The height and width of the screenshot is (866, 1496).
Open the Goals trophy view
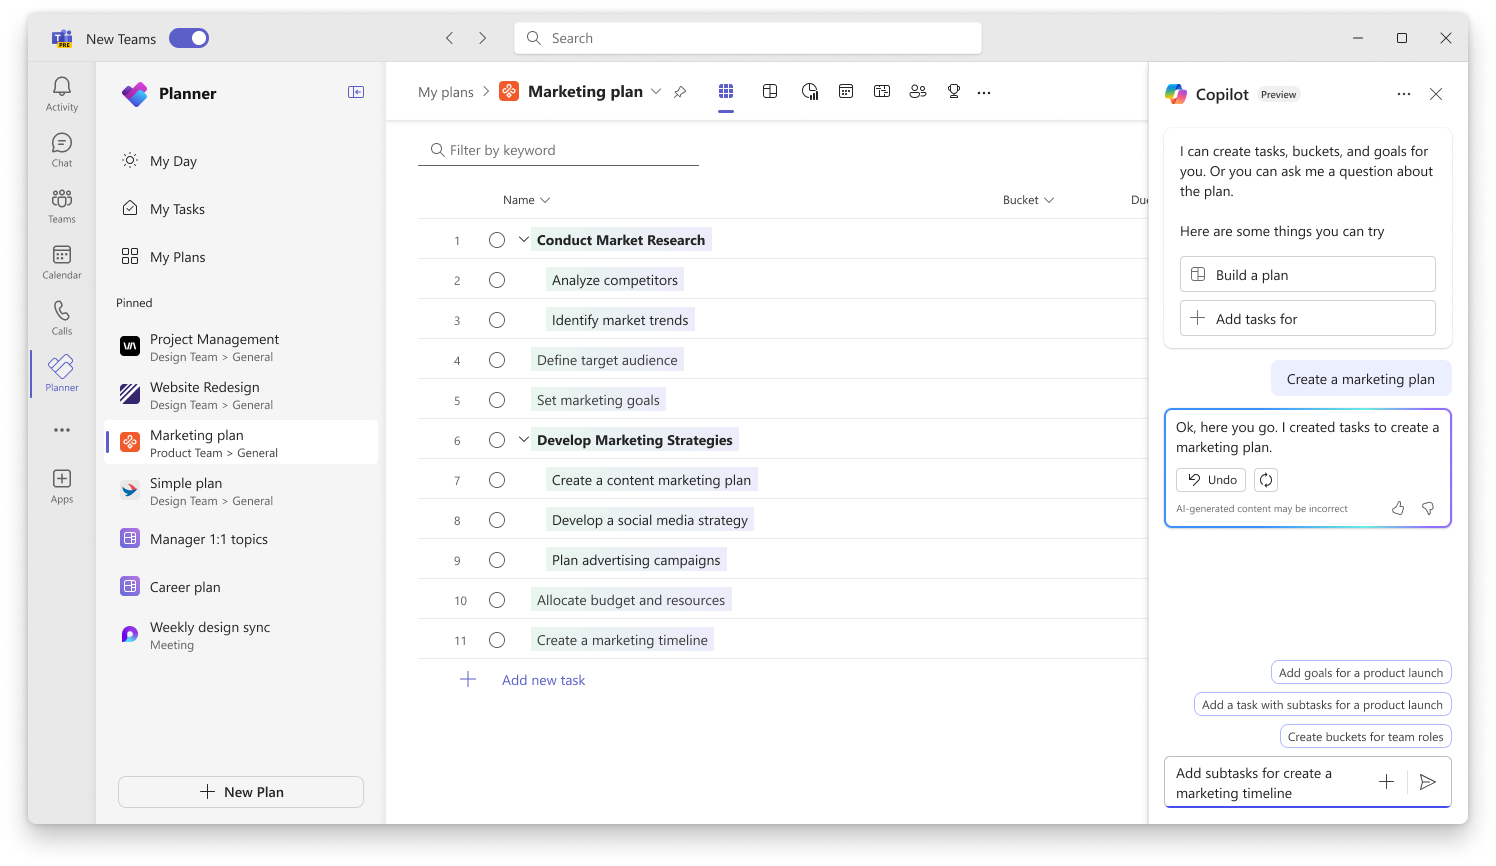954,91
